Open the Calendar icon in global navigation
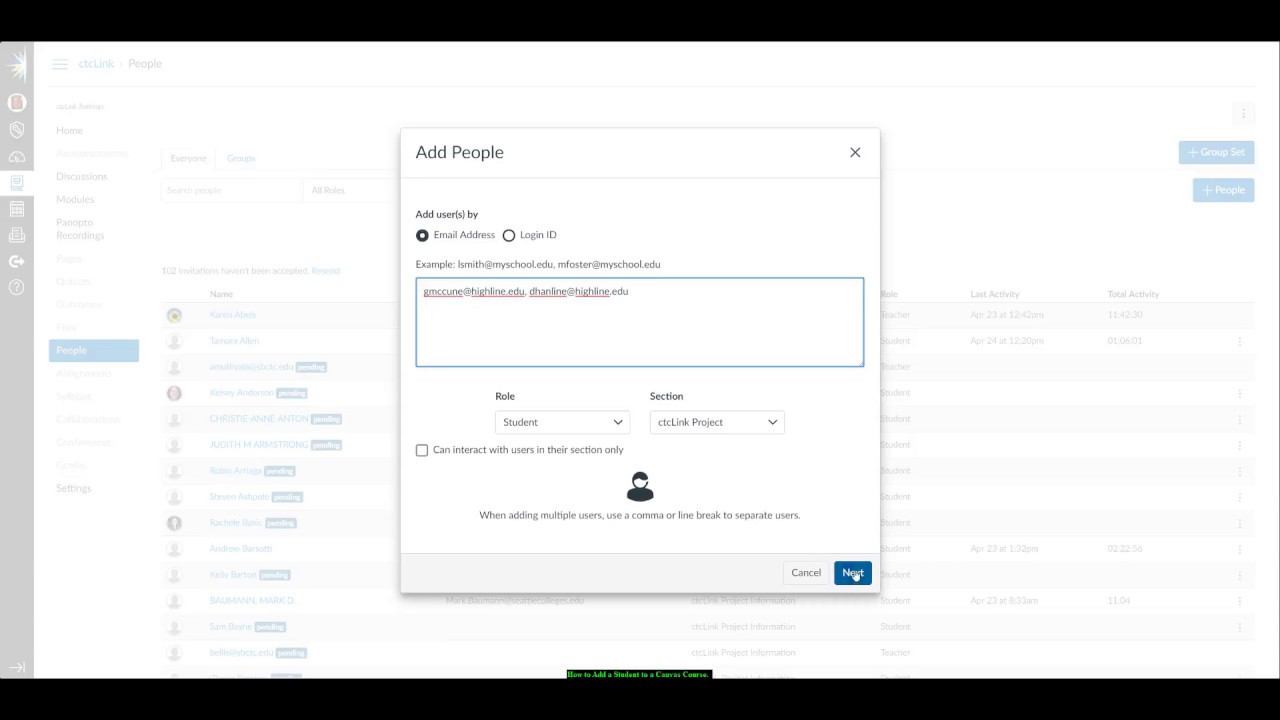This screenshot has width=1280, height=720. coord(17,209)
